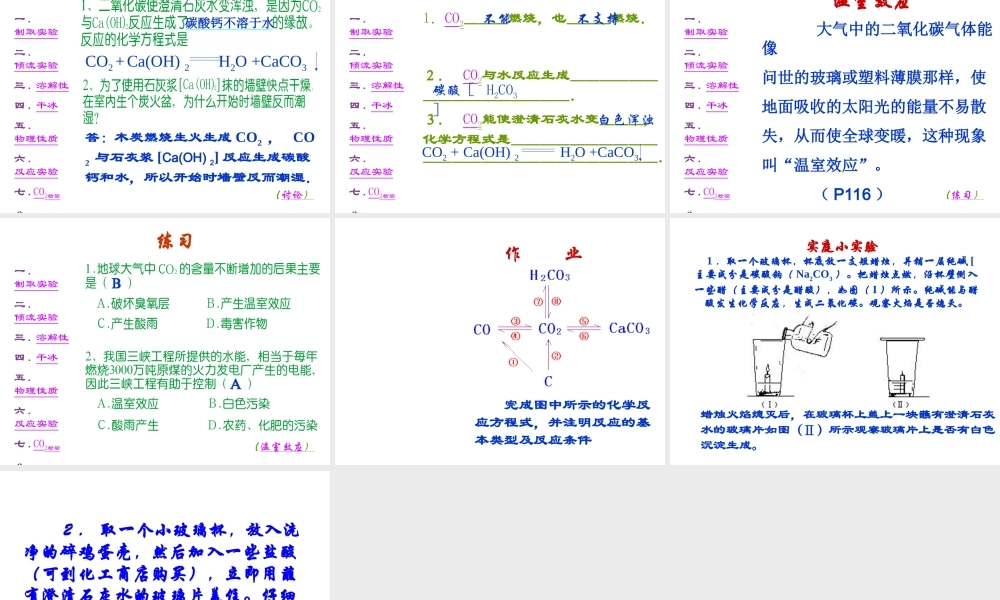Click 反应实验 link in first slide's sidebar
This screenshot has width=1000, height=600.
[36, 172]
